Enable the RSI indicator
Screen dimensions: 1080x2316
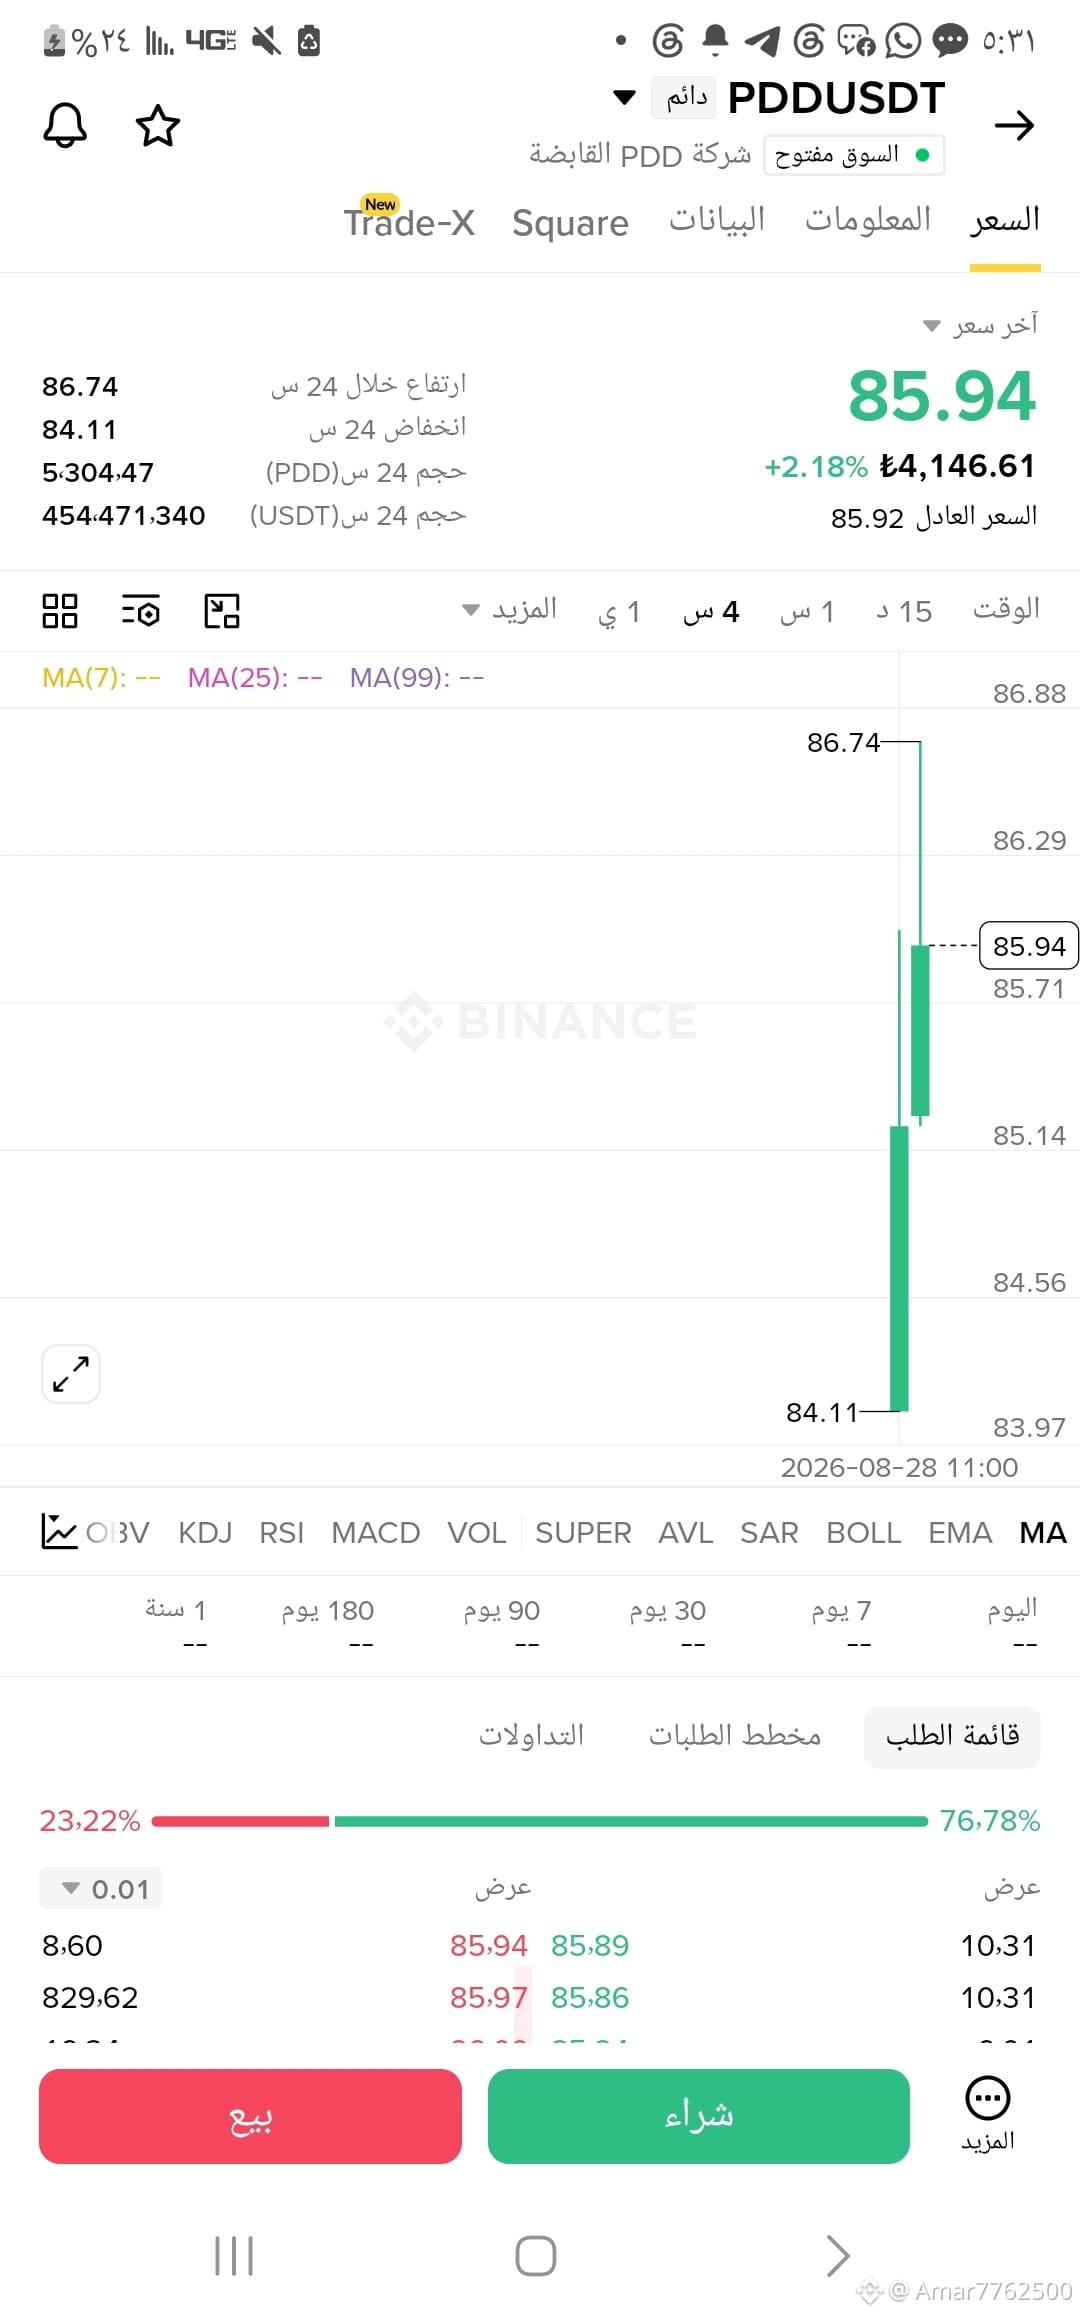coord(281,1532)
